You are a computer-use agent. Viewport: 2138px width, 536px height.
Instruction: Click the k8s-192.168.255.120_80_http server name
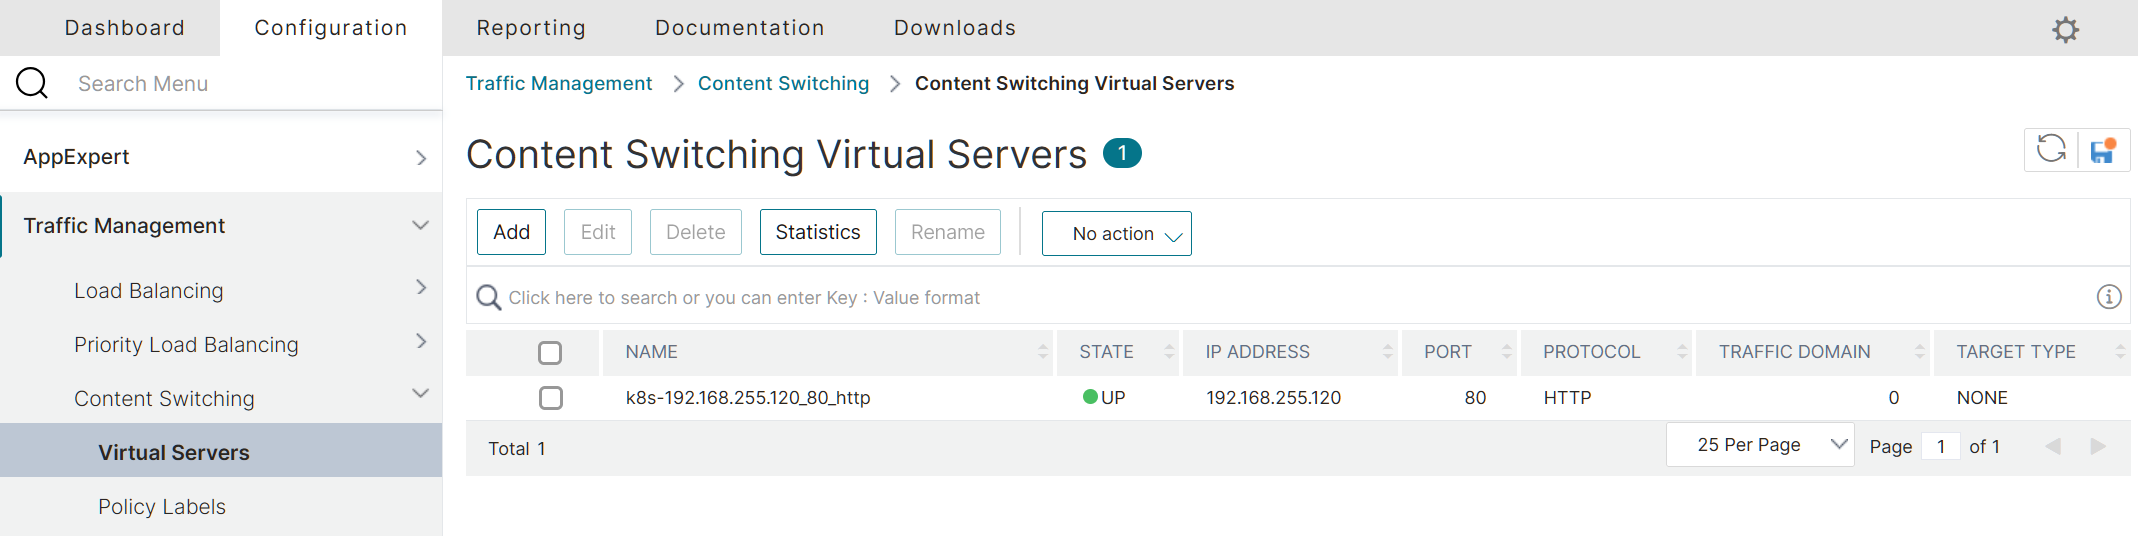(x=748, y=398)
